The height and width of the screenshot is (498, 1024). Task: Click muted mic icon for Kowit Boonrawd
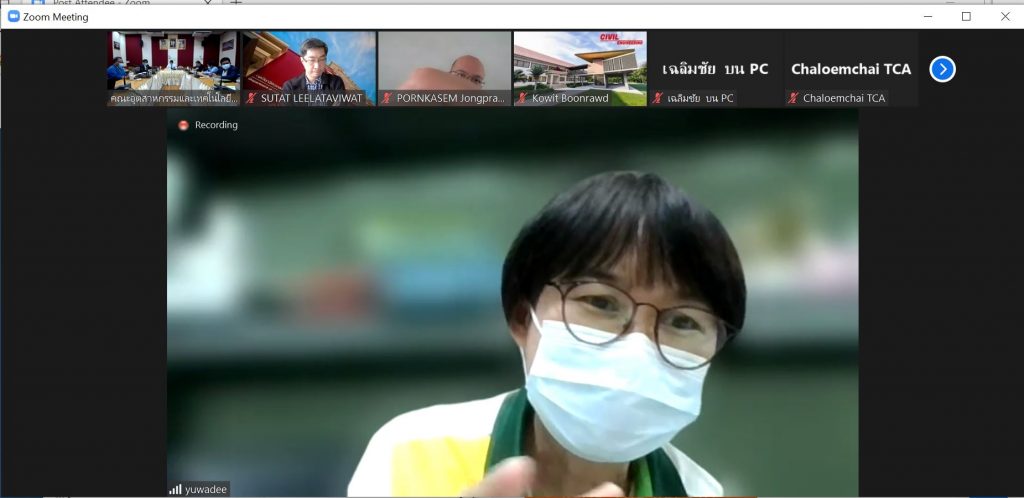(522, 99)
